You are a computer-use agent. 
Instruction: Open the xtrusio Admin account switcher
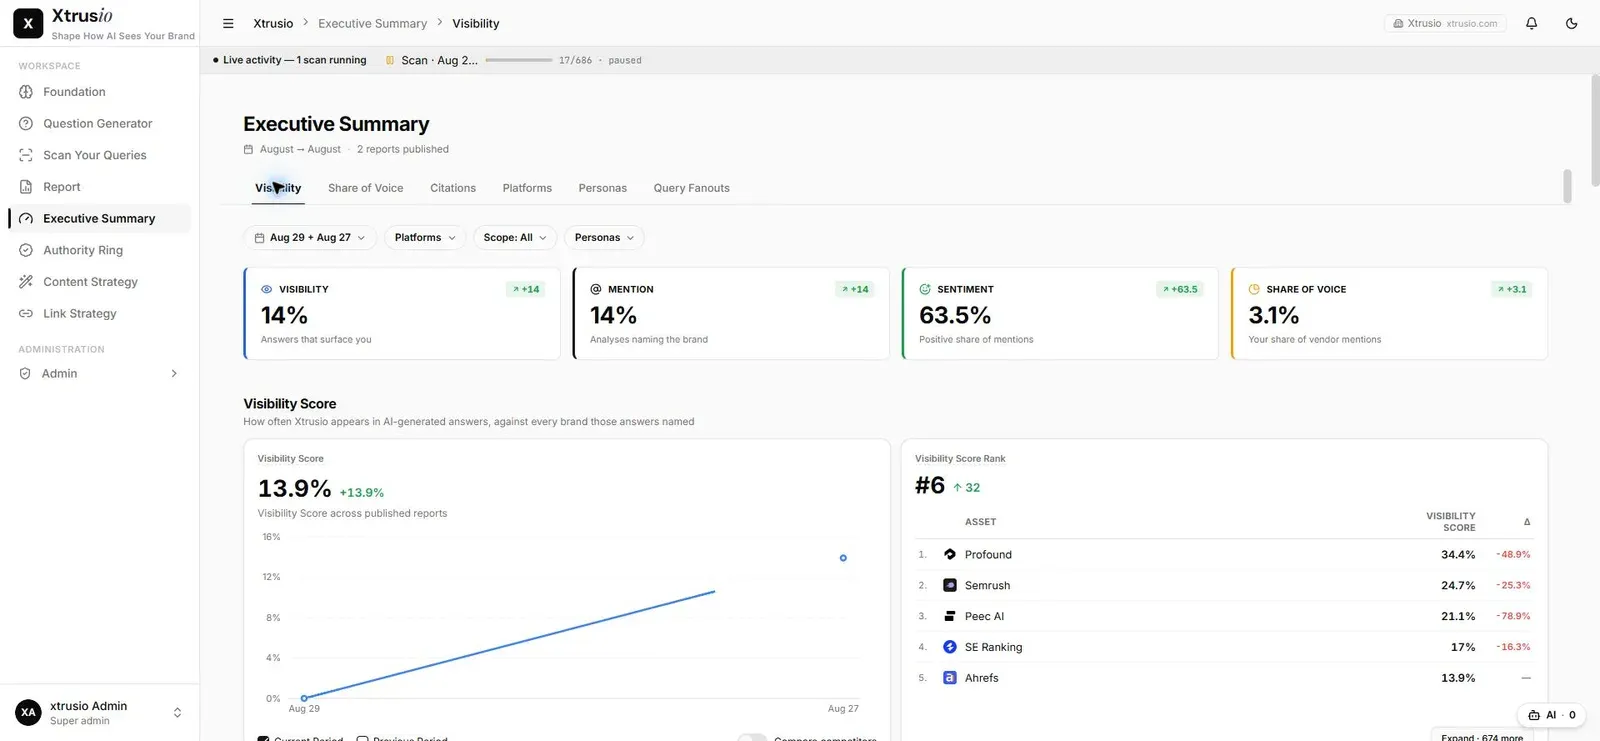click(x=99, y=713)
